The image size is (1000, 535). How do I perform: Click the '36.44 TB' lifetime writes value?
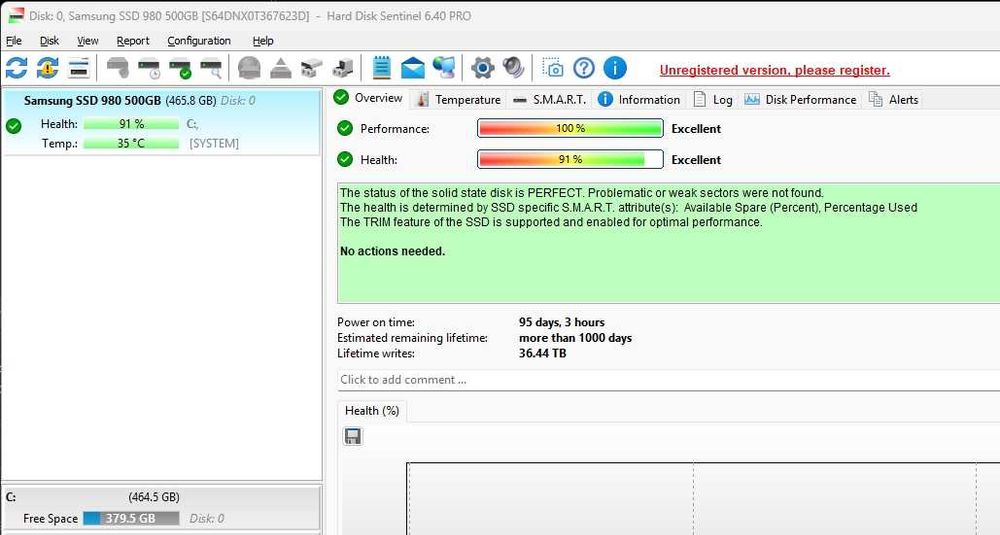point(543,353)
